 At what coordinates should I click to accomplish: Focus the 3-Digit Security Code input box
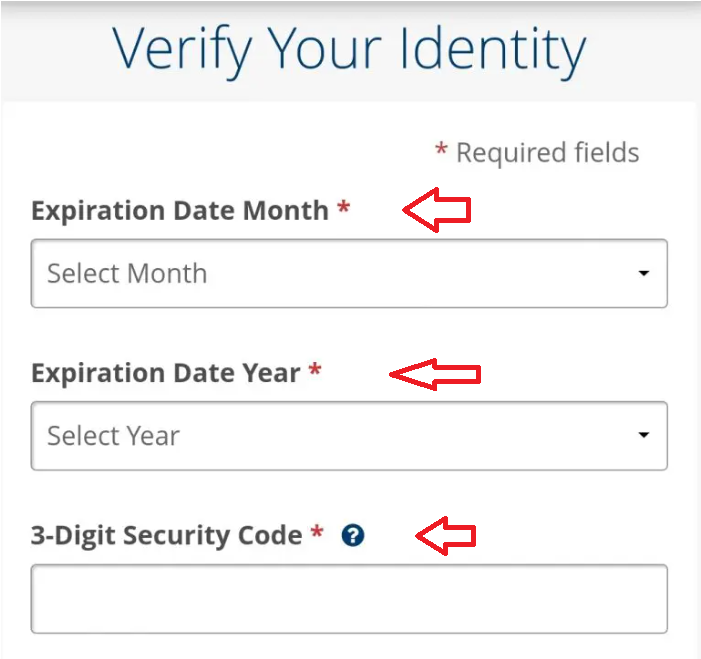[349, 598]
